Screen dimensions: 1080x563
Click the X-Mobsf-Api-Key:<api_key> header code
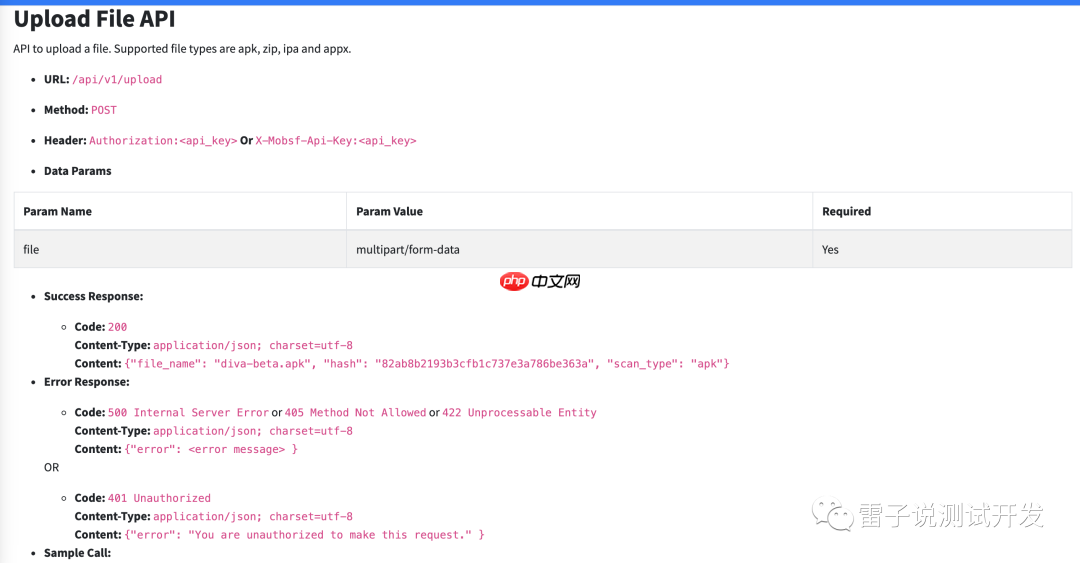[336, 141]
